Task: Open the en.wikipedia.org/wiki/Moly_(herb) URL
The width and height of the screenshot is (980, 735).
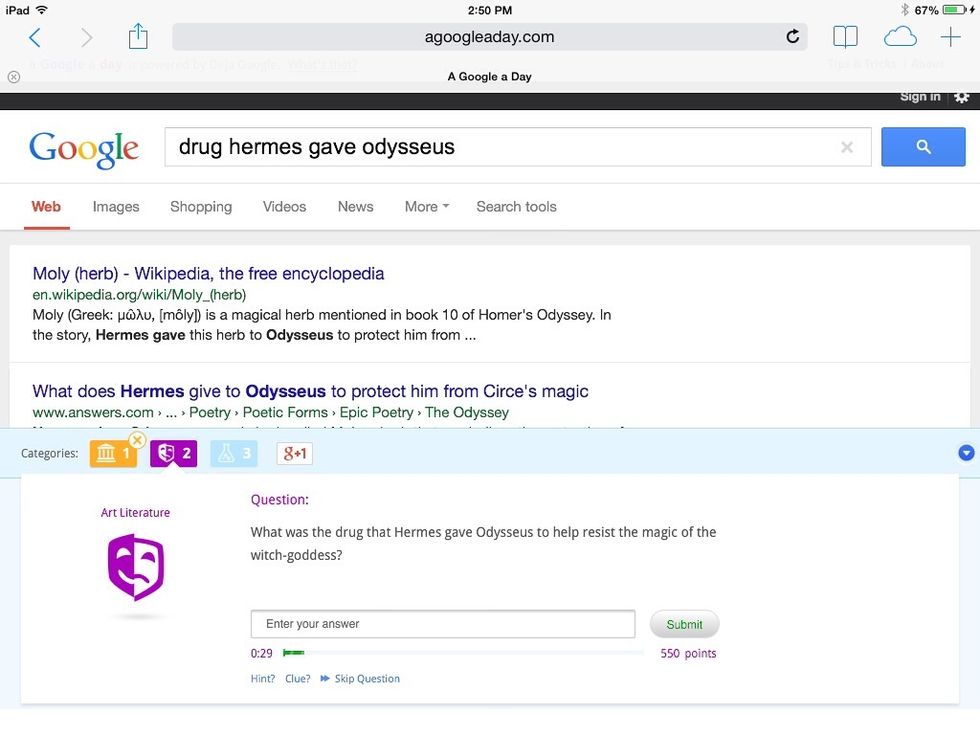Action: pyautogui.click(x=139, y=294)
